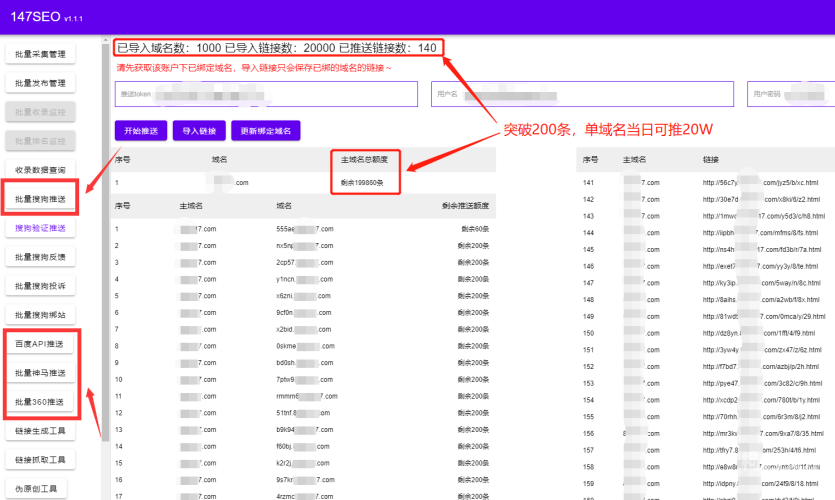This screenshot has width=835, height=500.
Task: Click the domain cell starting with nx5np
Action: 305,246
